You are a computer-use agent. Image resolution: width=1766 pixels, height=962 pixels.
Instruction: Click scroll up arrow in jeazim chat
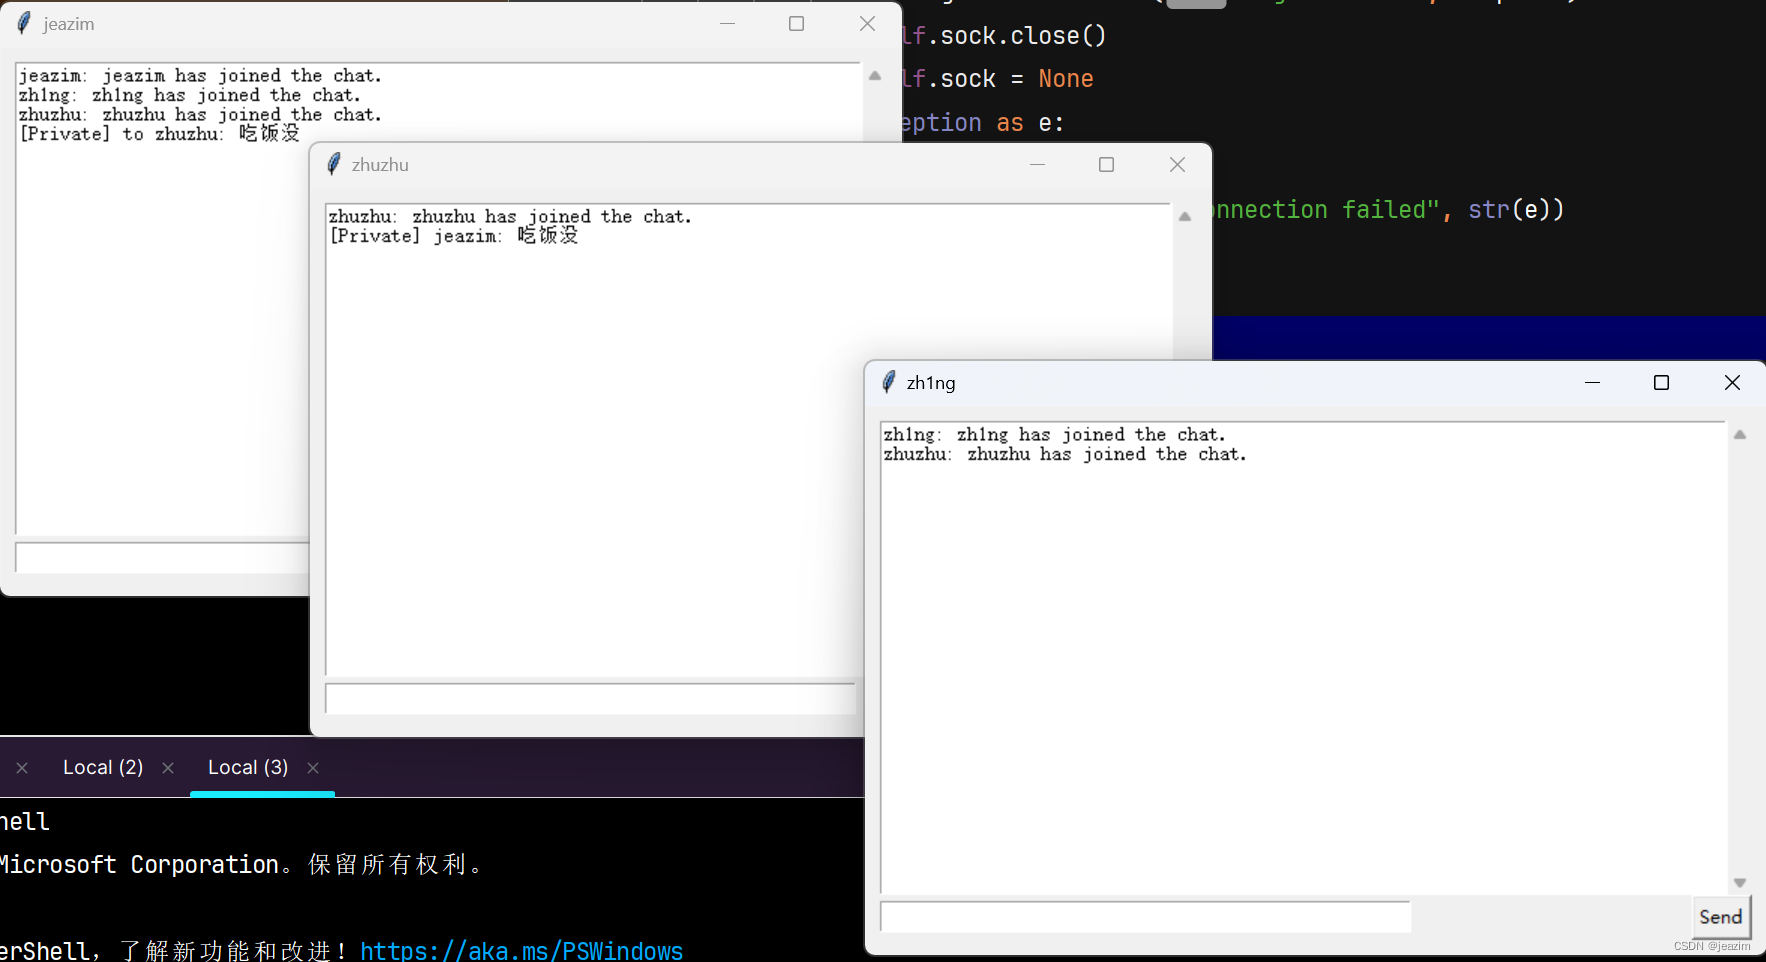coord(875,76)
